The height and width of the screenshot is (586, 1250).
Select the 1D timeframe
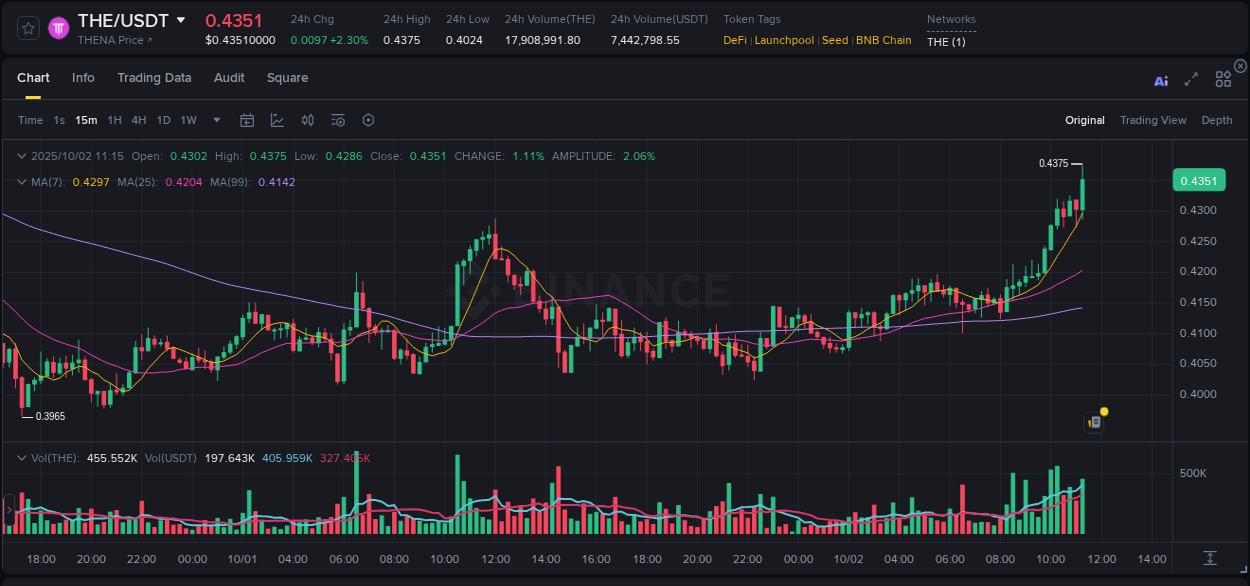pyautogui.click(x=163, y=119)
